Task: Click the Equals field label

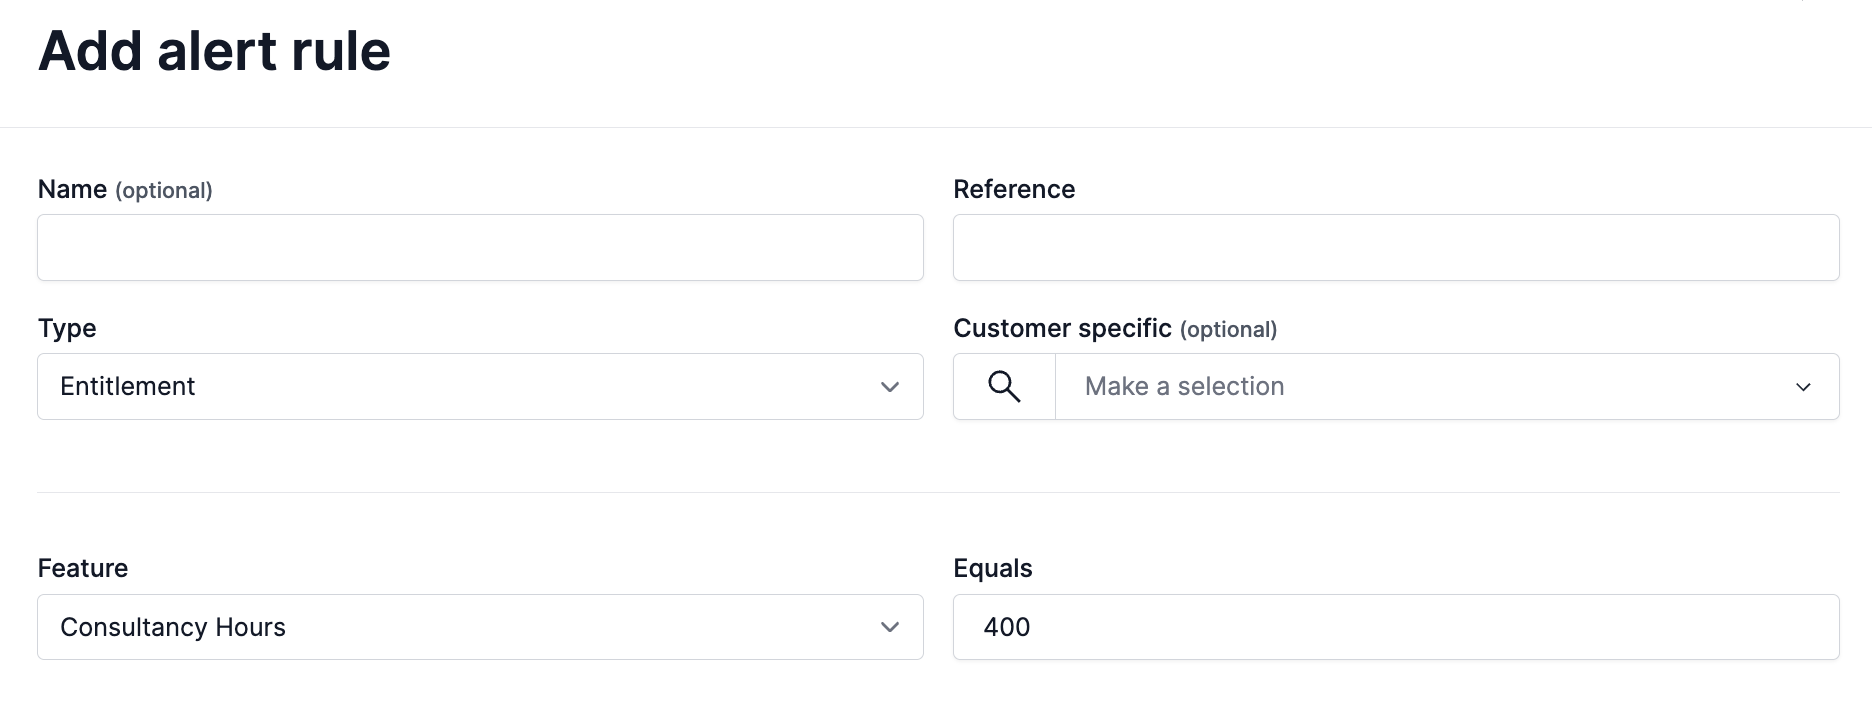Action: pyautogui.click(x=993, y=569)
